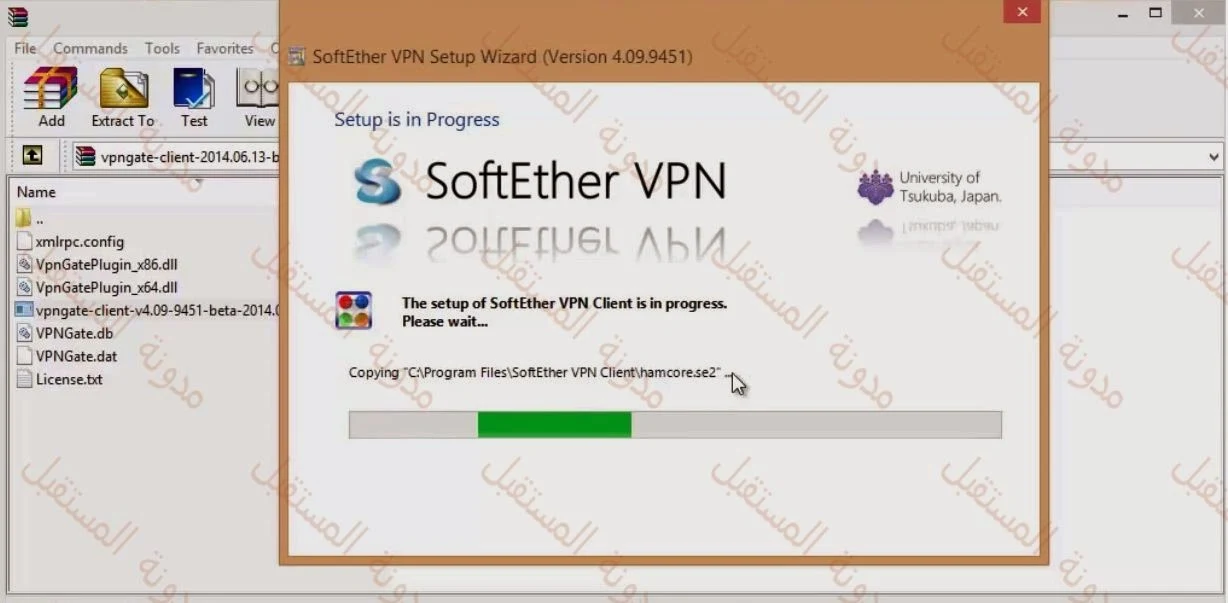Expand the archive path dropdown arrow
Viewport: 1228px width, 603px height.
pos(1214,156)
